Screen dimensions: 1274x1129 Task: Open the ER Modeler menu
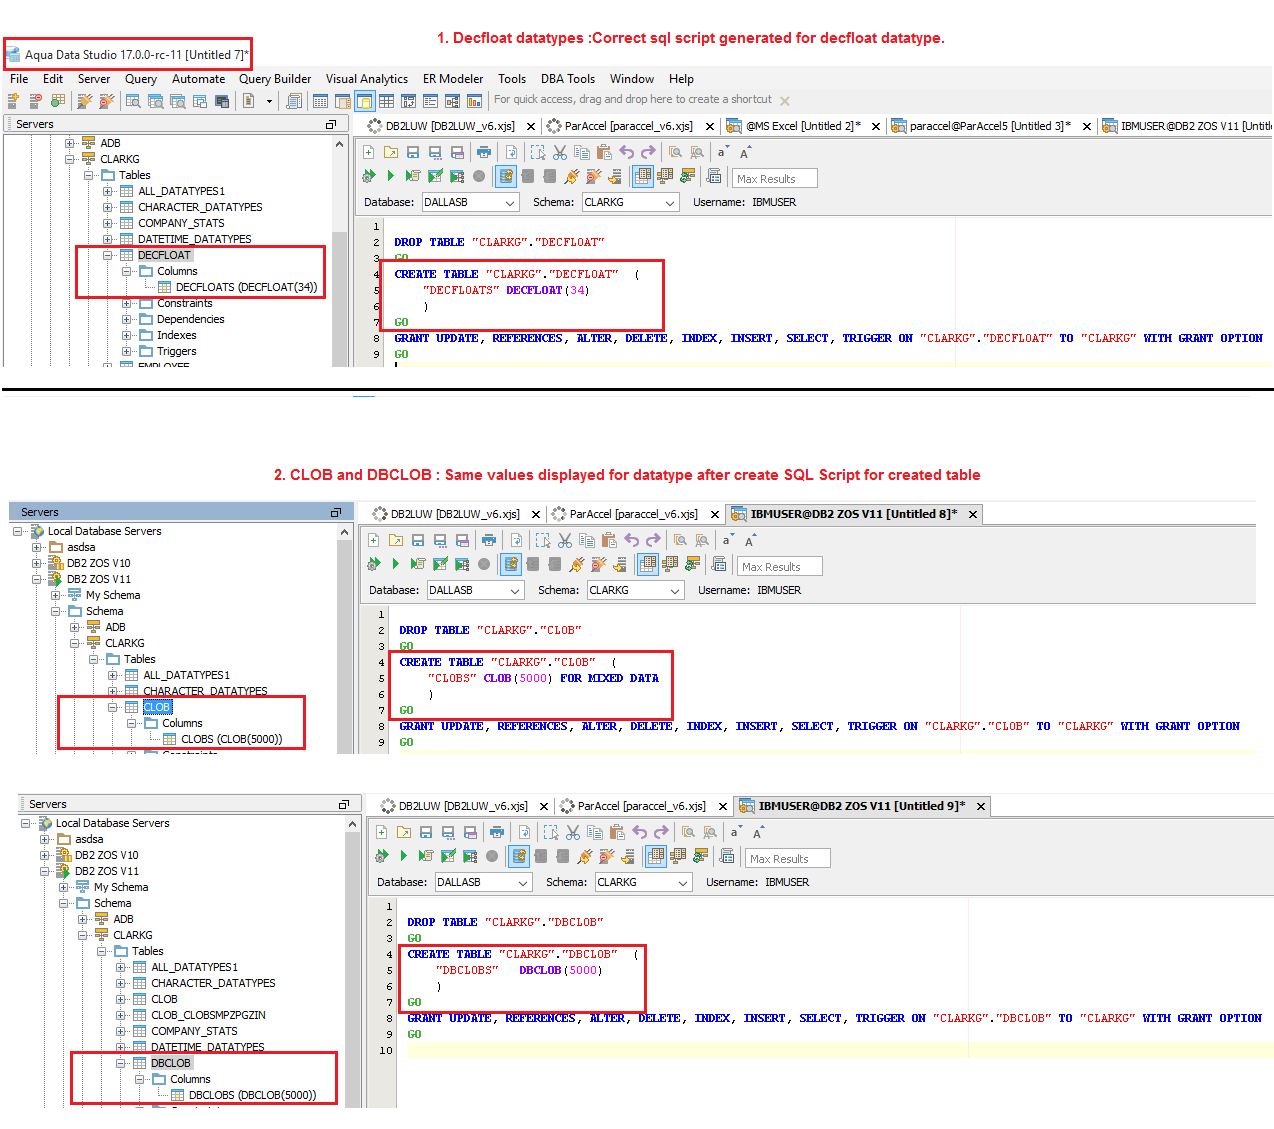click(453, 79)
